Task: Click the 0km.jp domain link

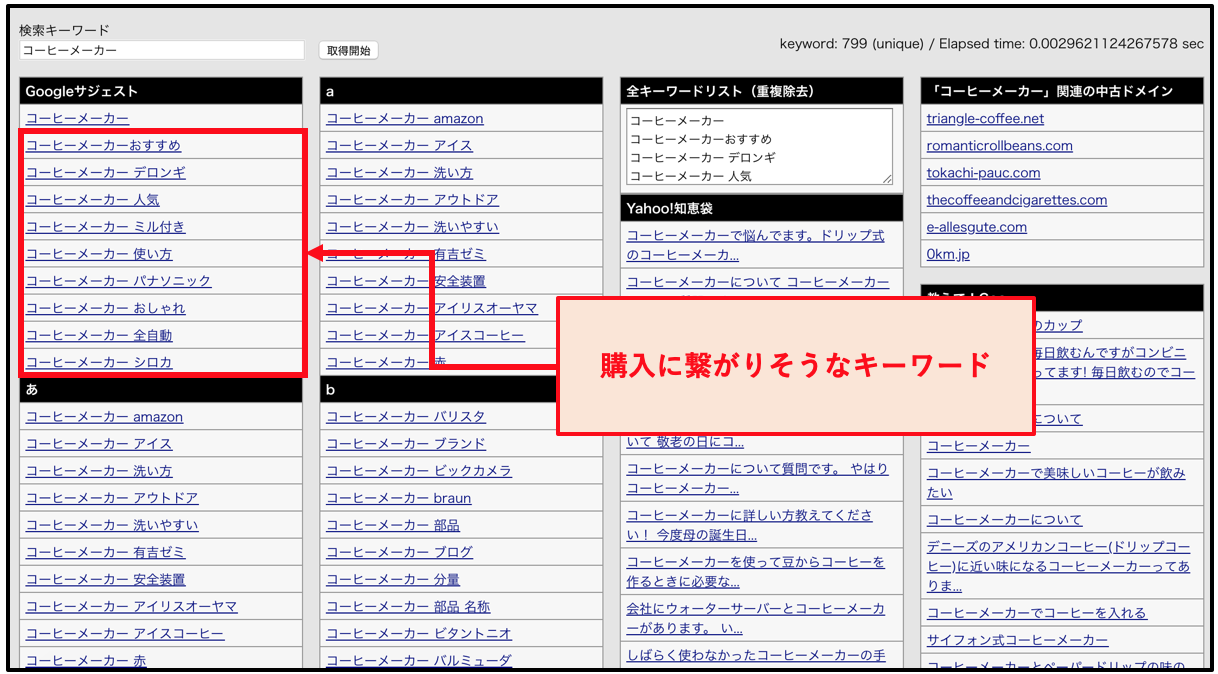Action: click(x=948, y=254)
